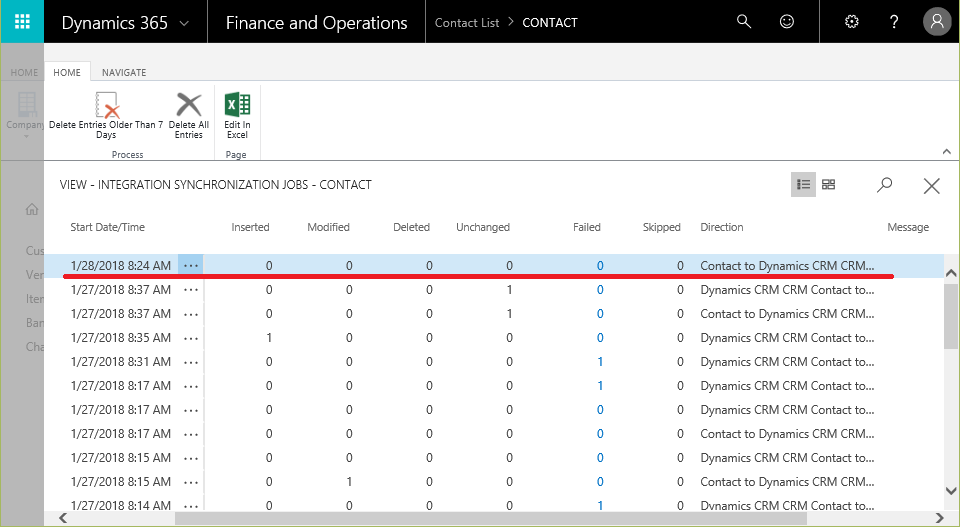Click the Message column header

908,227
